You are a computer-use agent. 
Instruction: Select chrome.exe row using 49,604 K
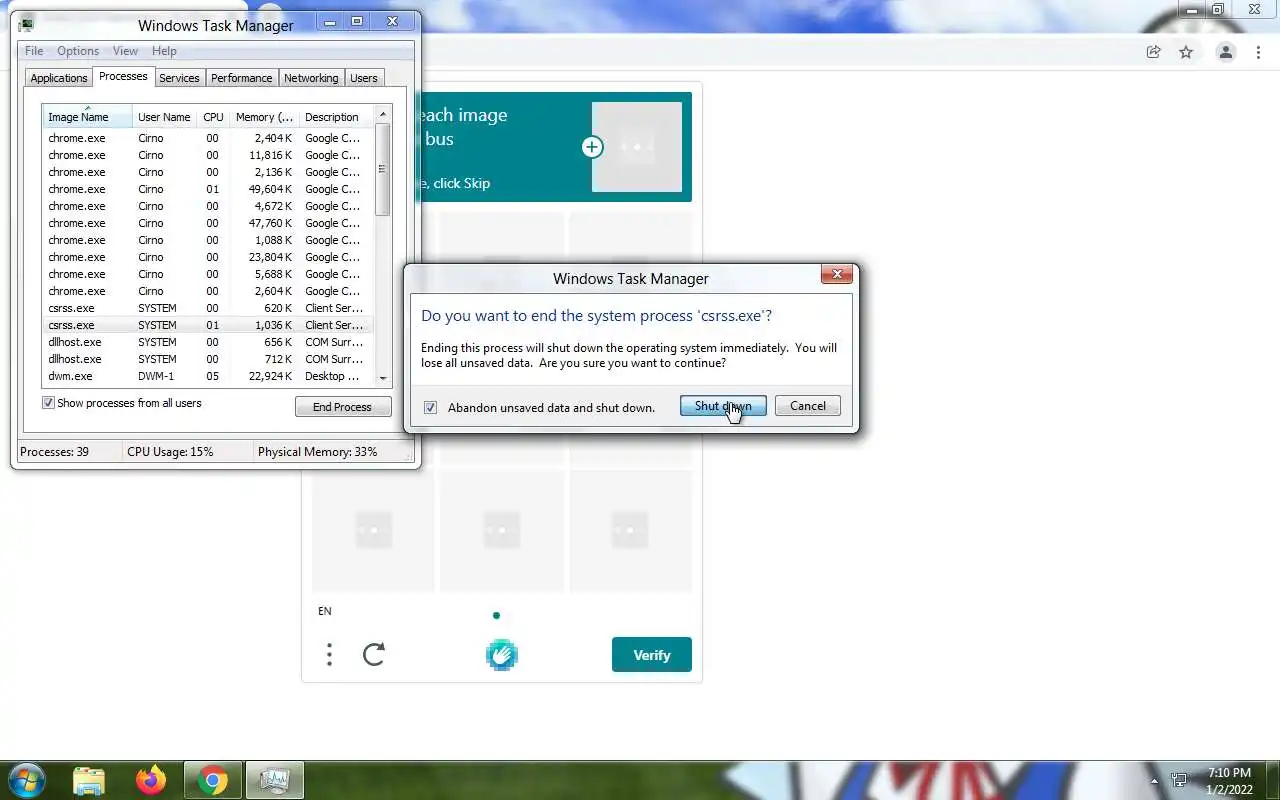(206, 189)
